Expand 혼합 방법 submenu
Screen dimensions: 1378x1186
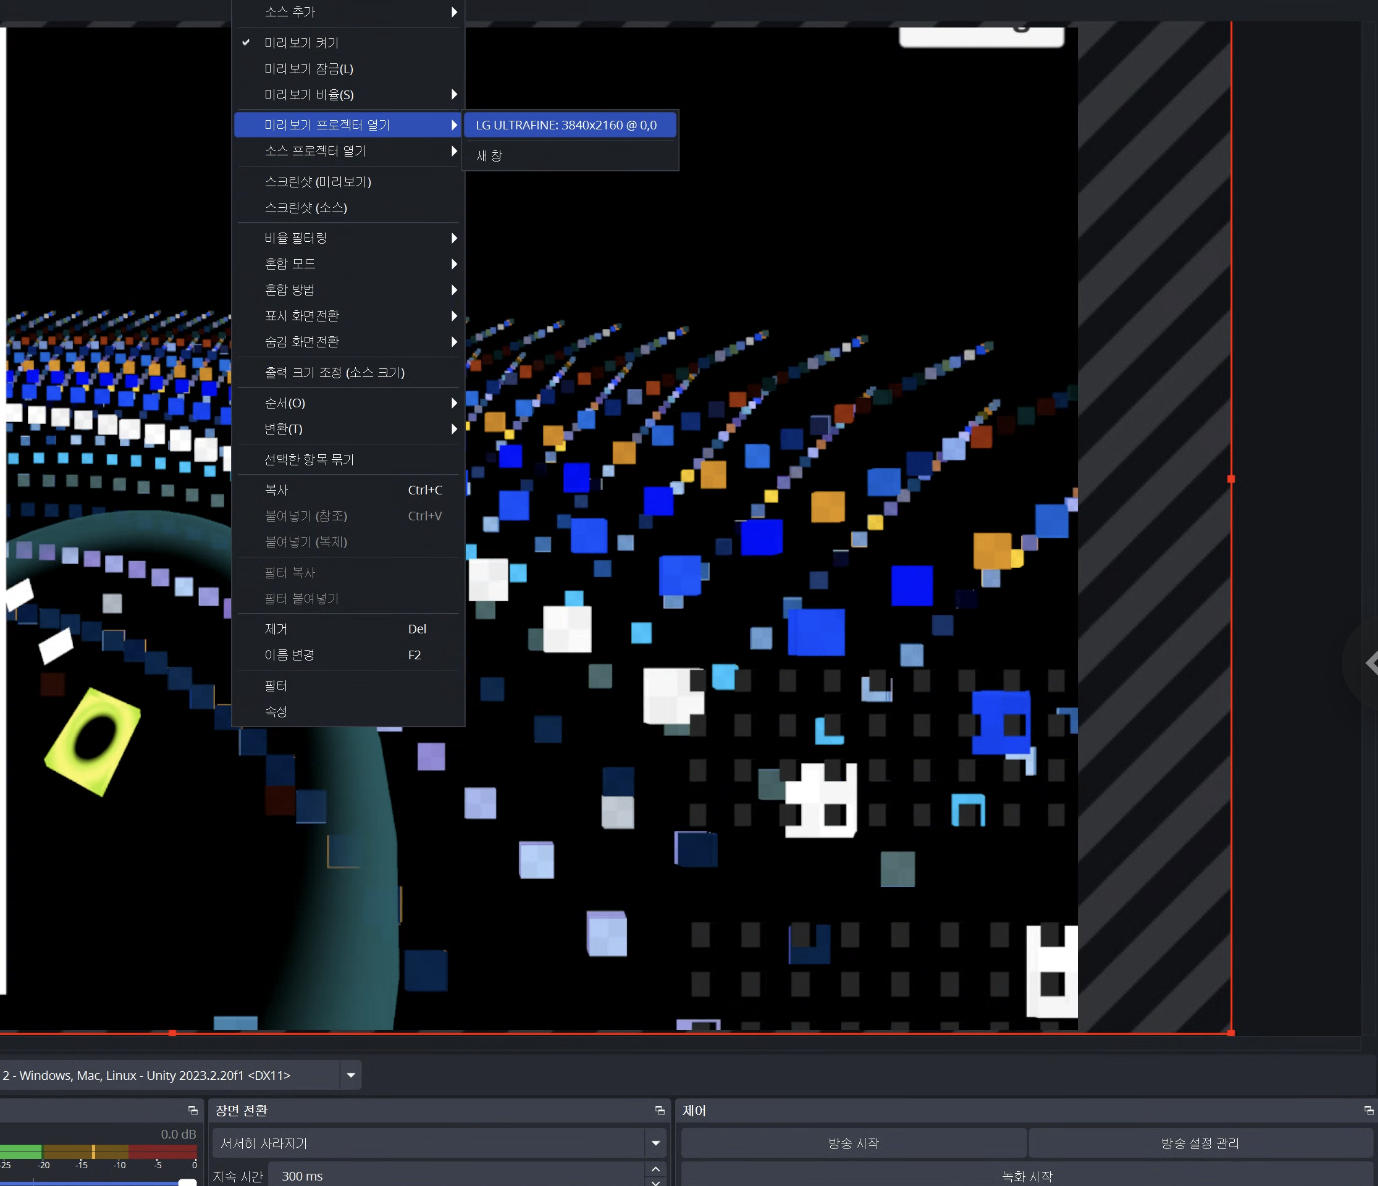click(348, 290)
